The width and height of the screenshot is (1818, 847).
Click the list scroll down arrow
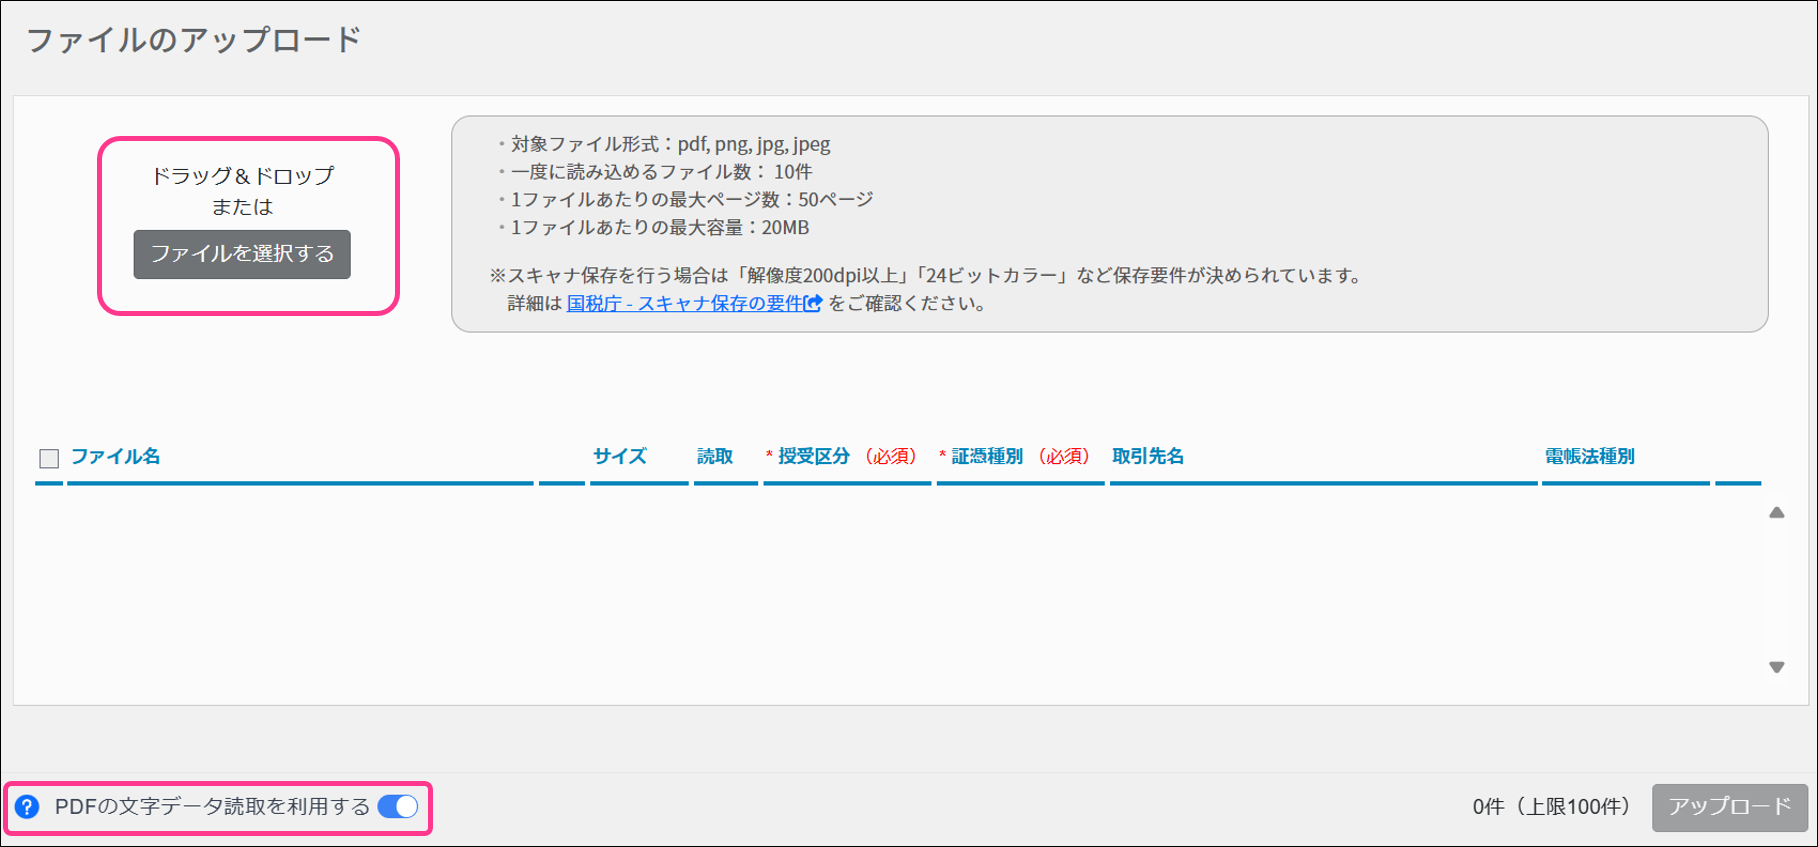[x=1777, y=667]
